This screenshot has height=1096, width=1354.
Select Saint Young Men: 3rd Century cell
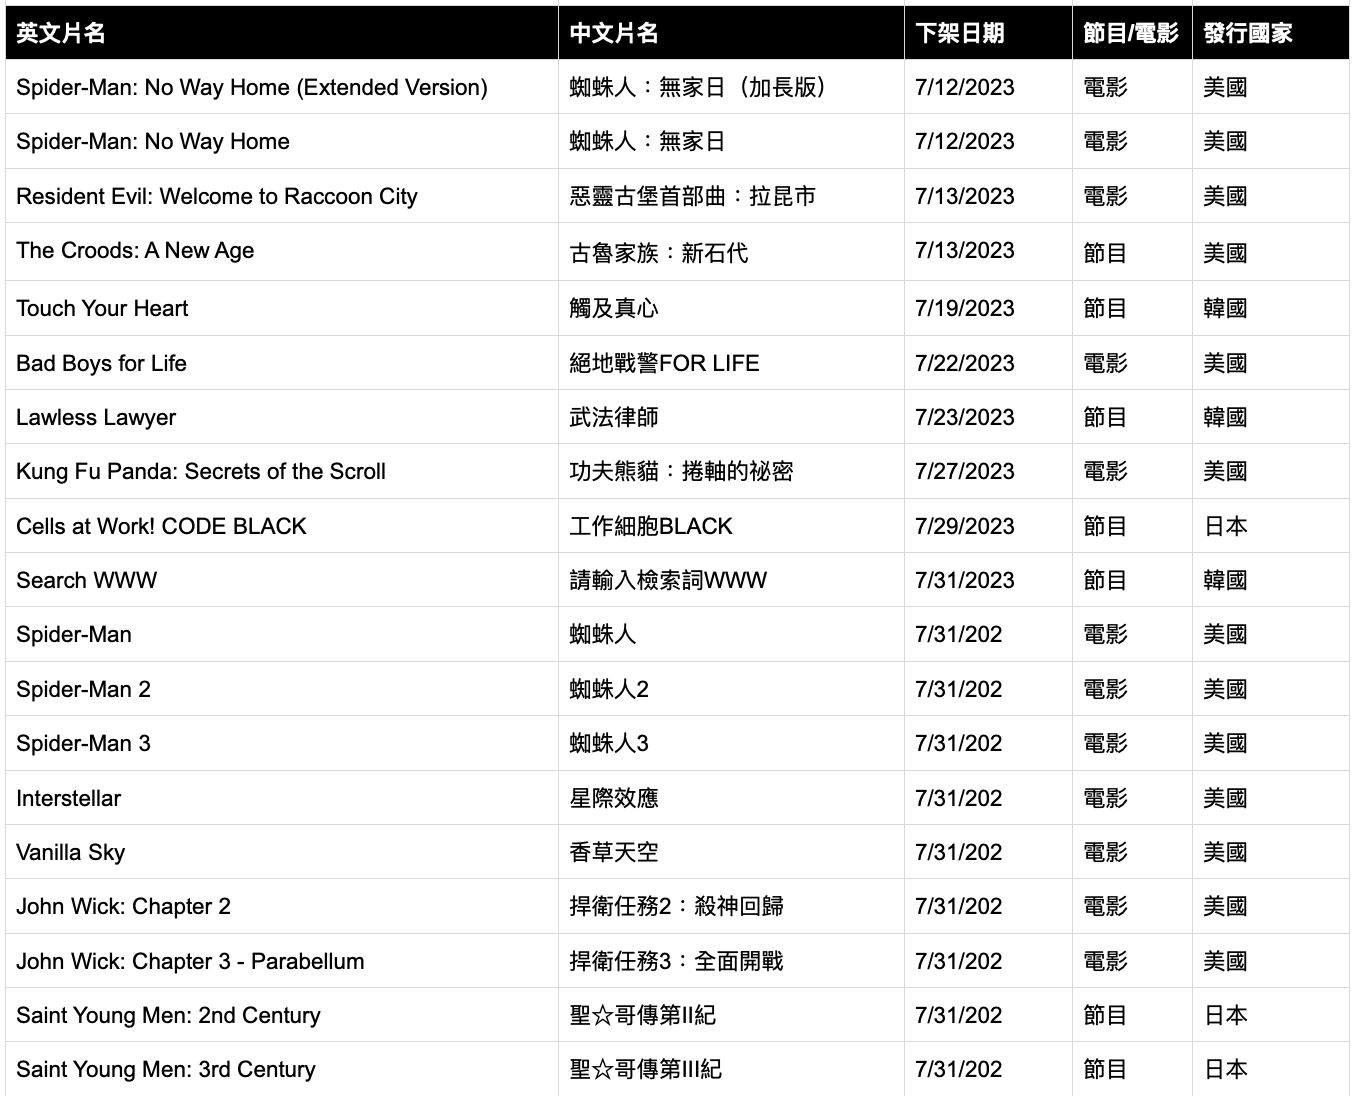click(282, 1069)
